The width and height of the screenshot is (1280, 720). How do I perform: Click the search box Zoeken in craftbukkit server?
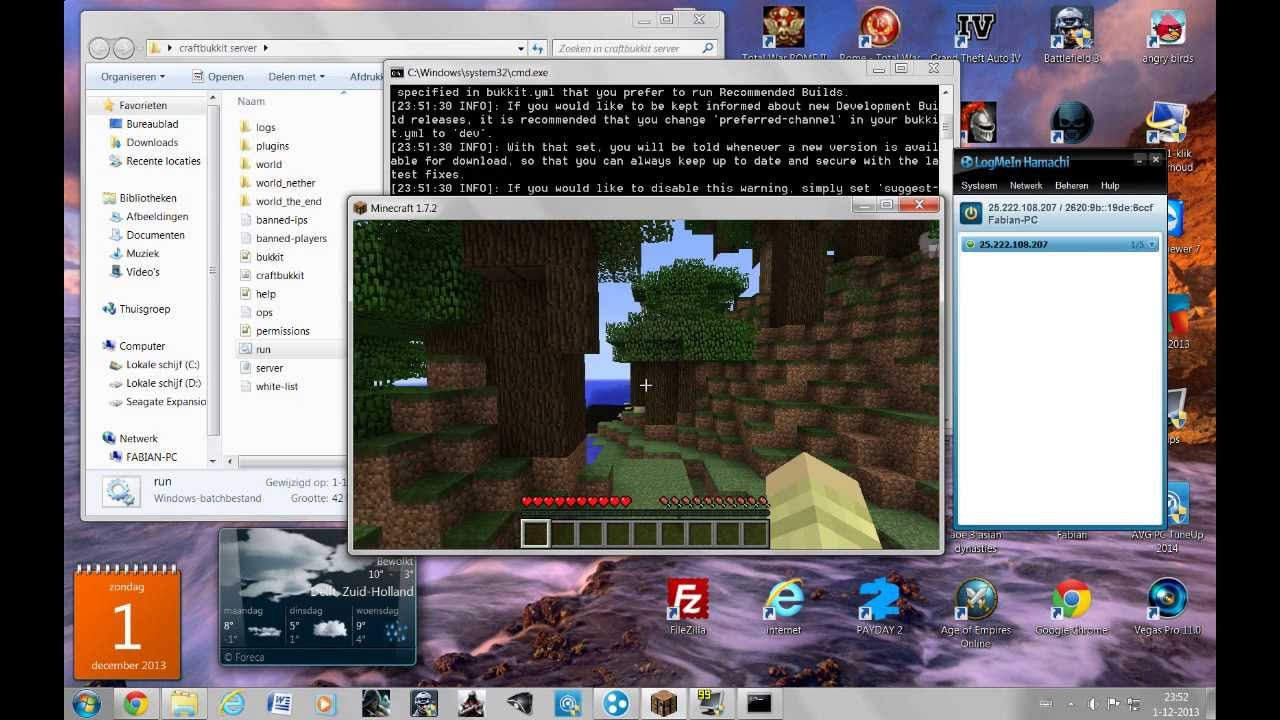coord(635,48)
